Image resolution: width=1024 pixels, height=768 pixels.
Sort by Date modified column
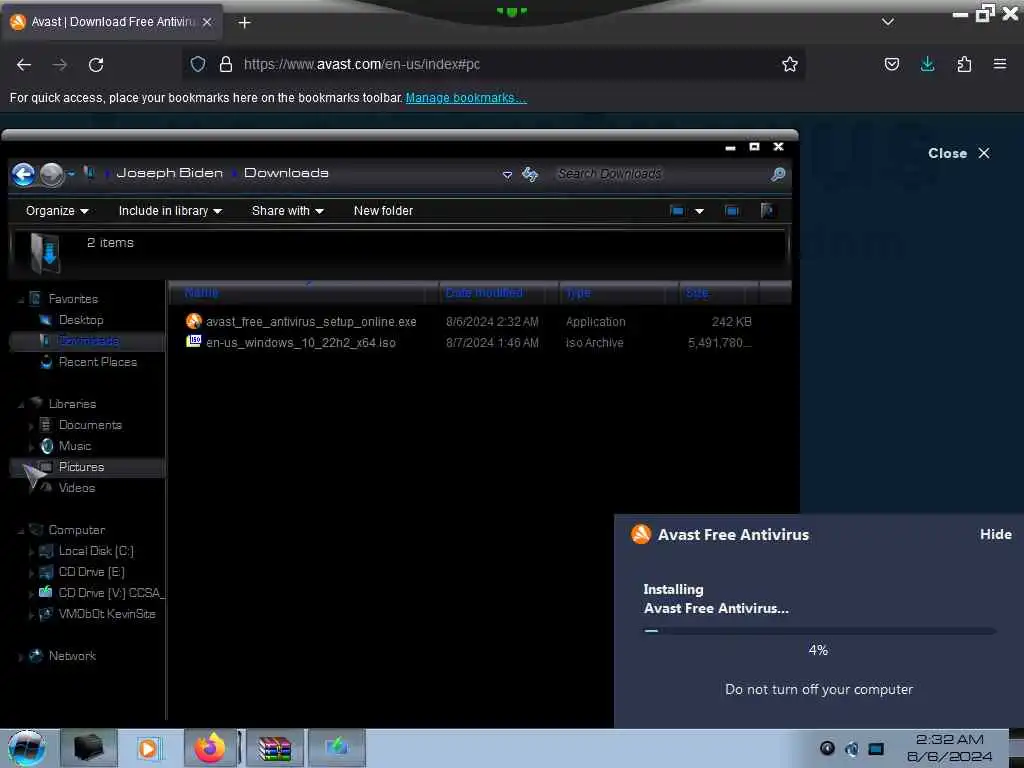click(499, 293)
